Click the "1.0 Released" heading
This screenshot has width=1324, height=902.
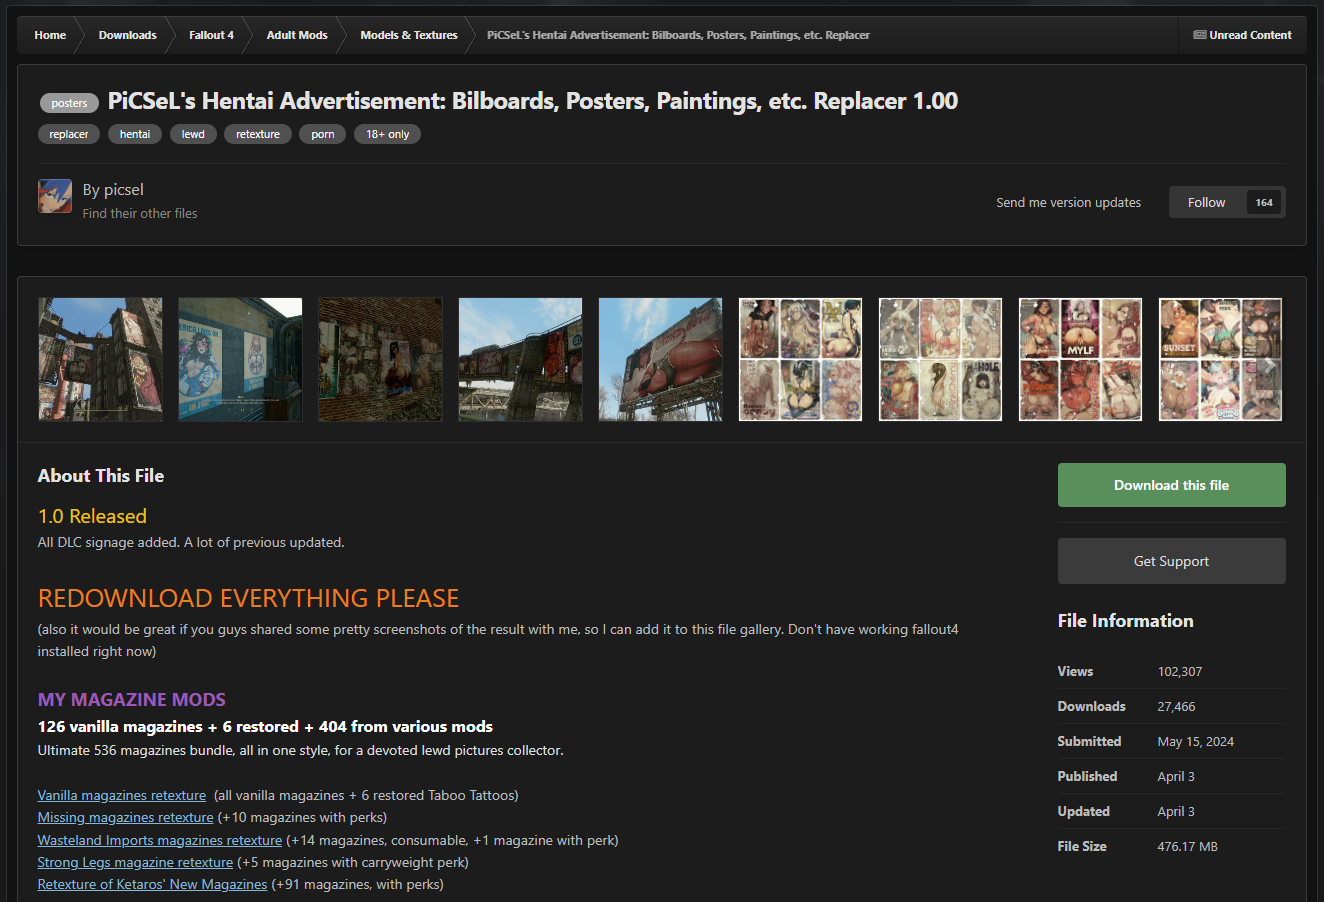pyautogui.click(x=92, y=516)
